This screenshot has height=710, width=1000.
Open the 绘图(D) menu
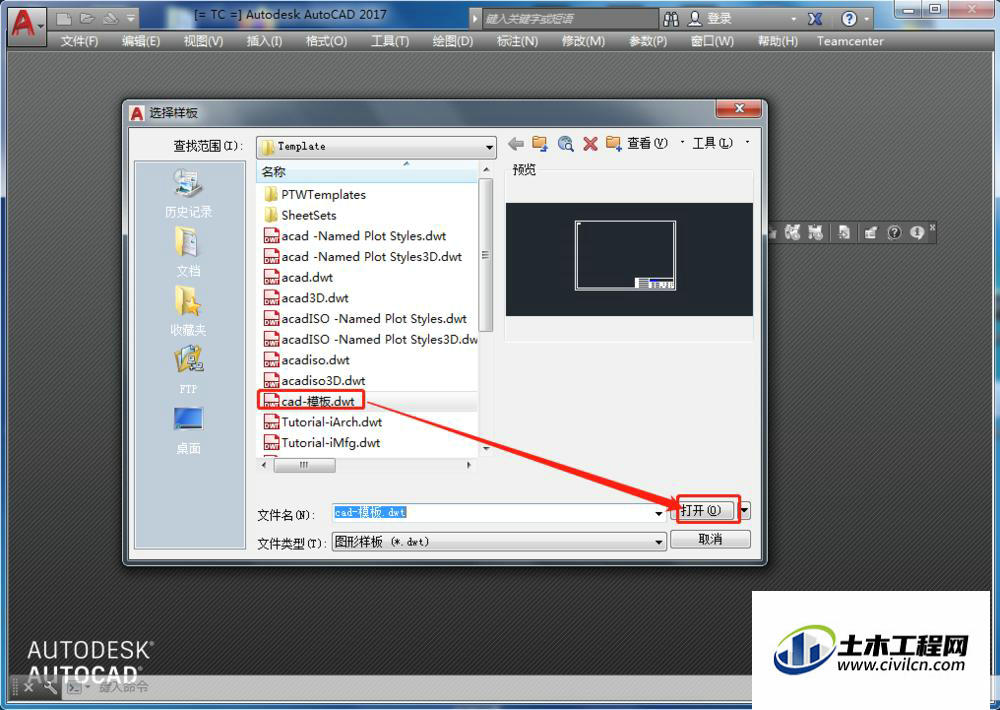(453, 41)
